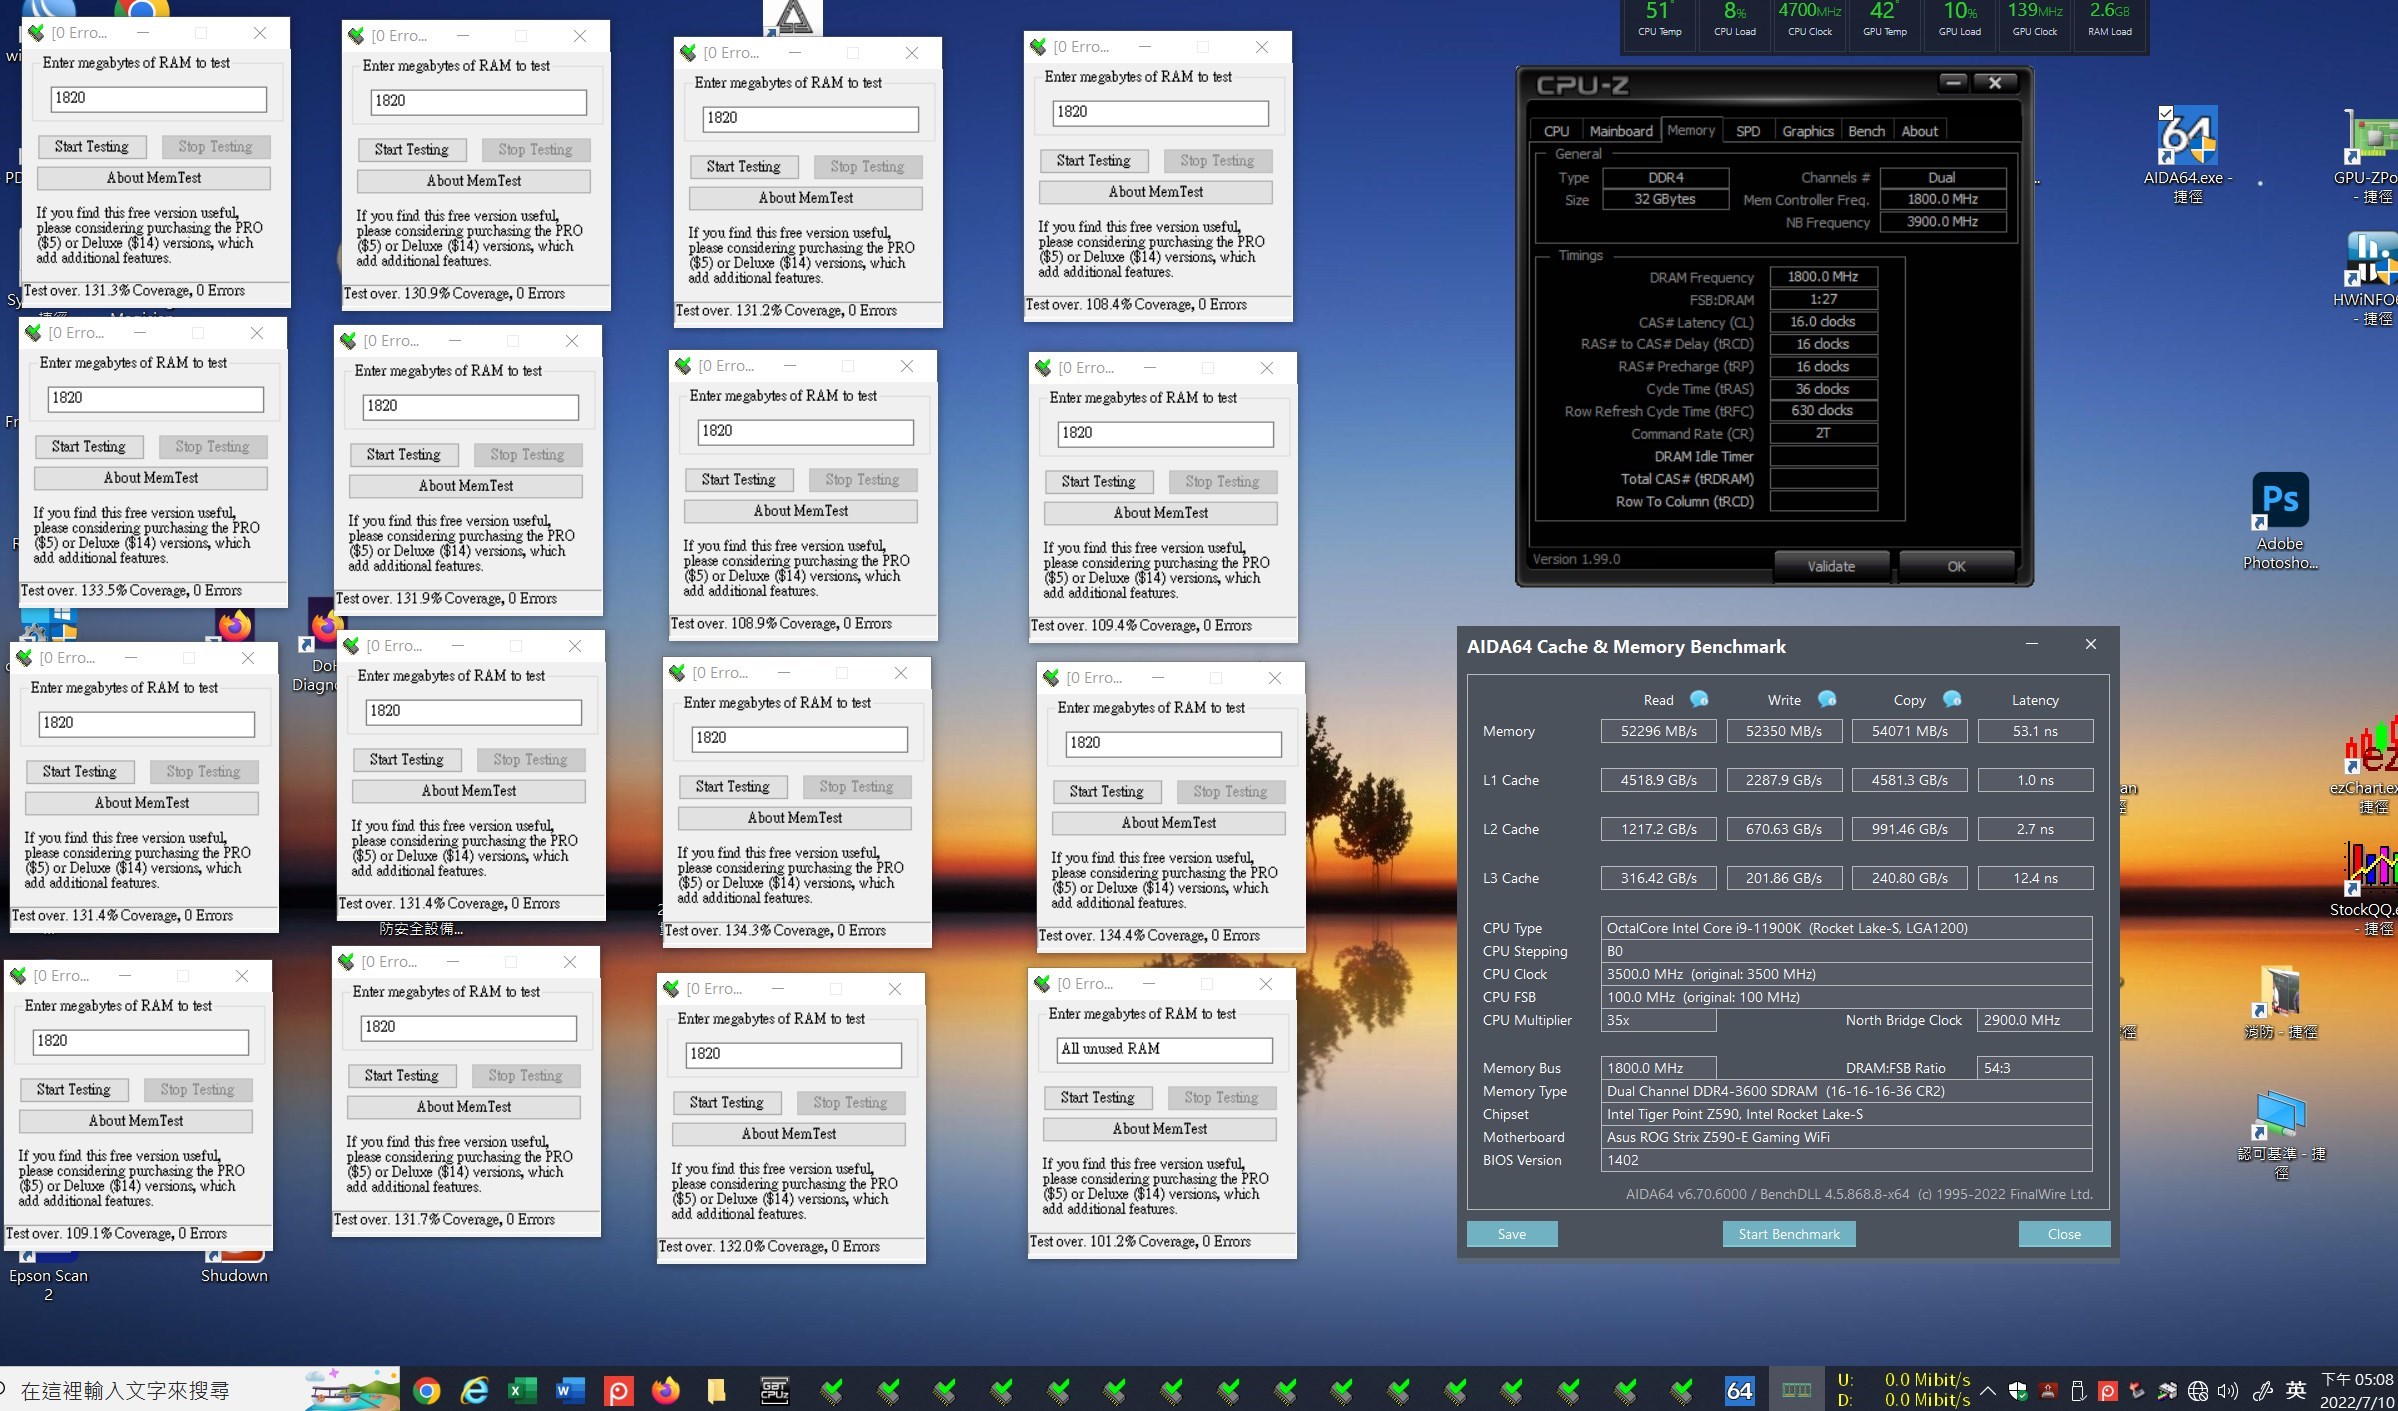This screenshot has height=1411, width=2398.
Task: Launch Adobe Photoshop desktop shortcut
Action: 2280,520
